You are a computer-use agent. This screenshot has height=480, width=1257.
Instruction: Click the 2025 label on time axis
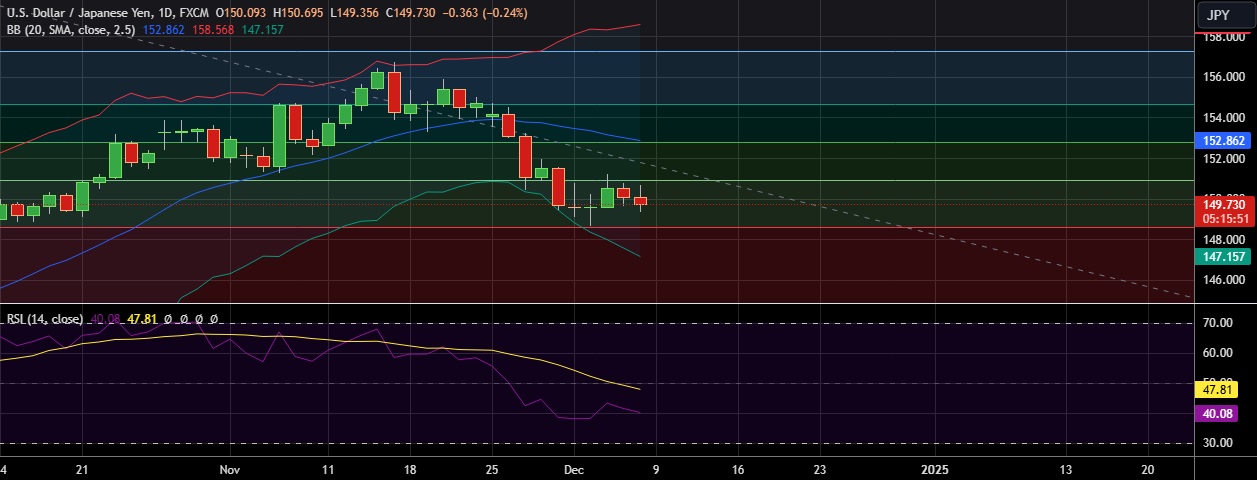coord(933,468)
